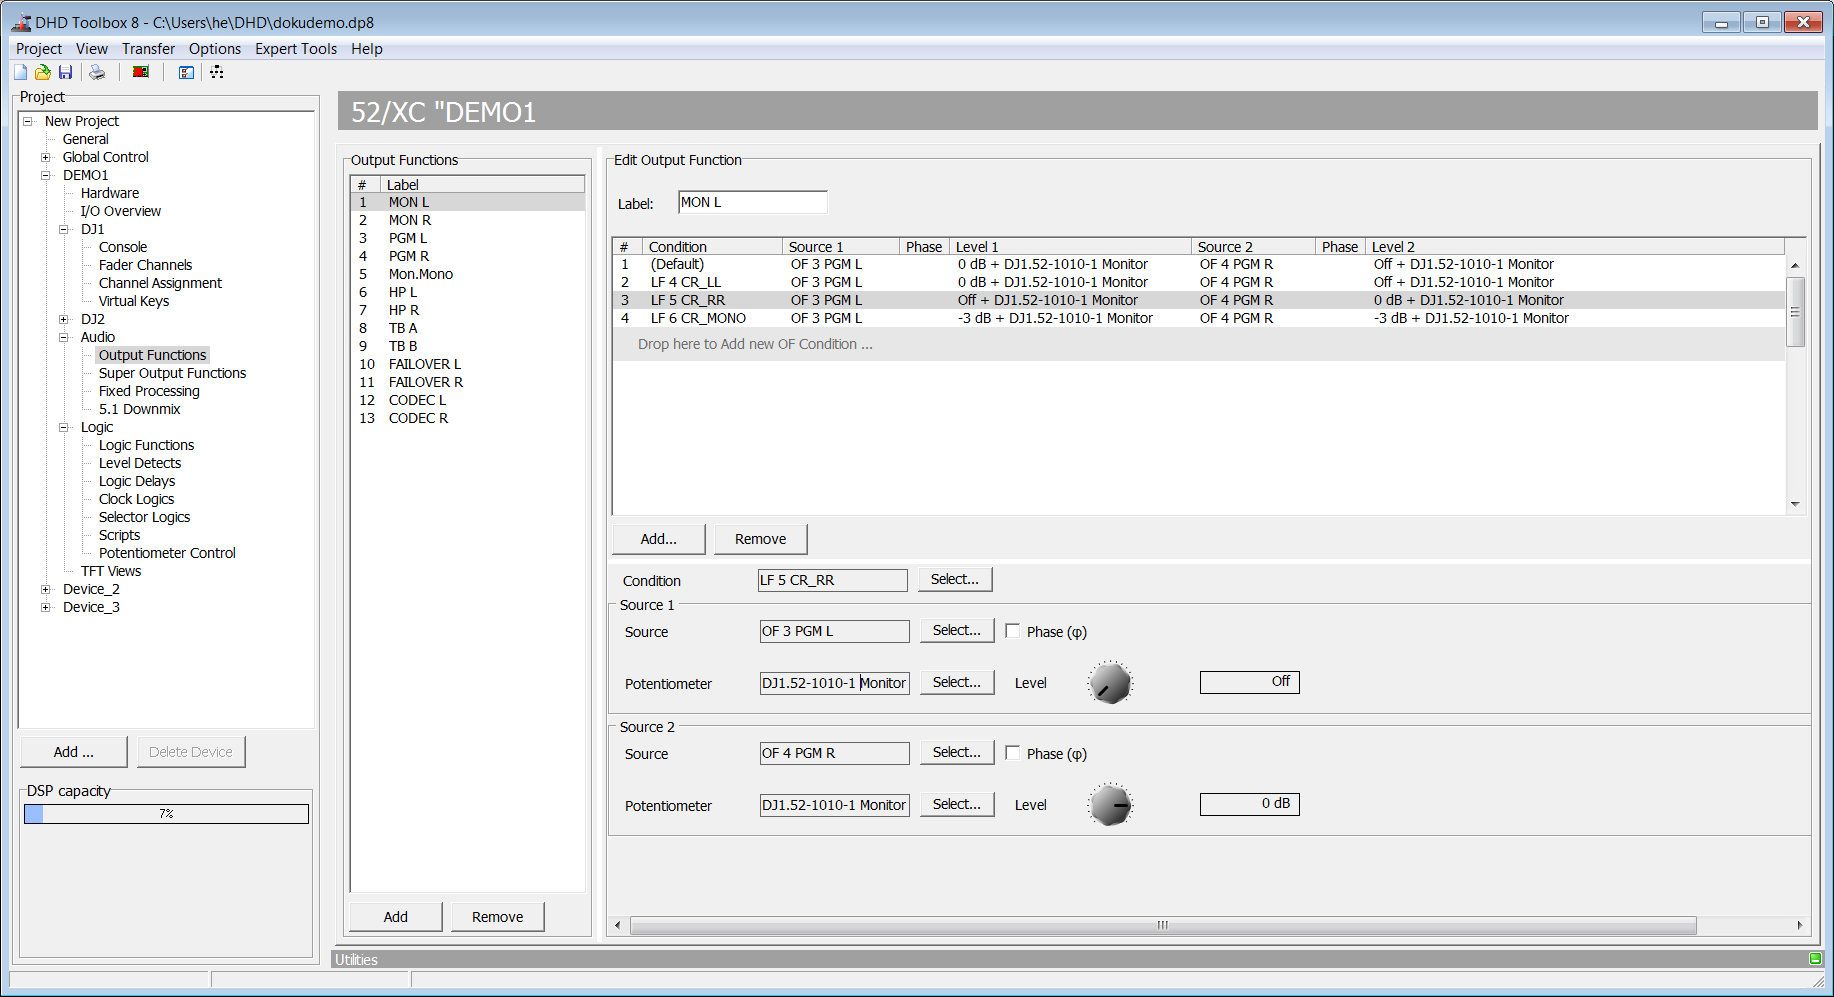Viewport: 1834px width, 997px height.
Task: Click the Condition Select... button
Action: point(954,579)
